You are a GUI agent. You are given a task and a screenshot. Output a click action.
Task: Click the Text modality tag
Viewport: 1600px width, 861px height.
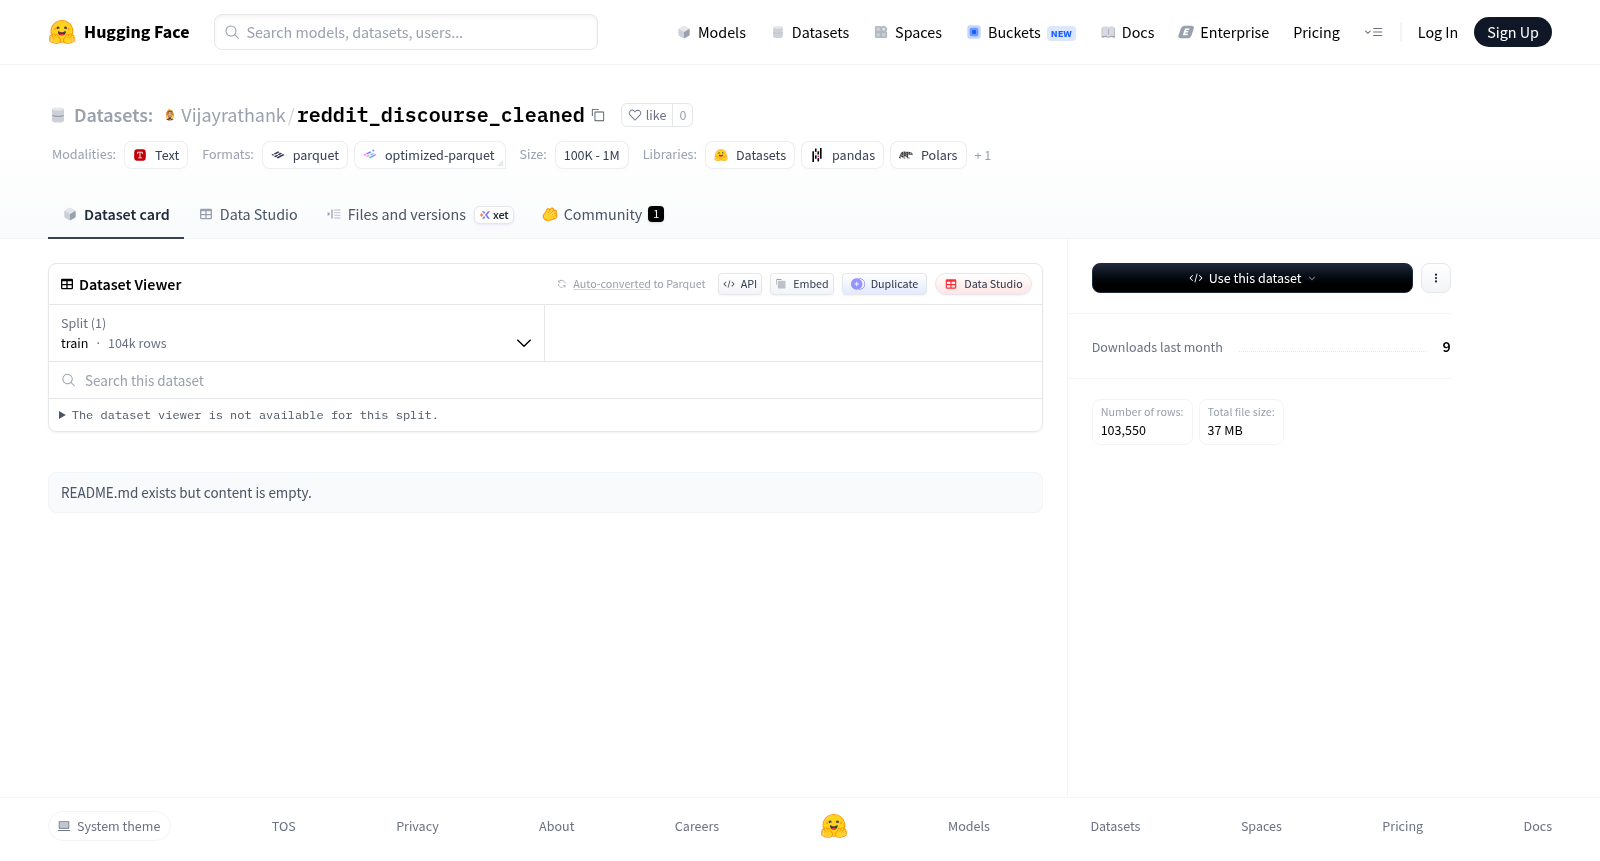156,155
